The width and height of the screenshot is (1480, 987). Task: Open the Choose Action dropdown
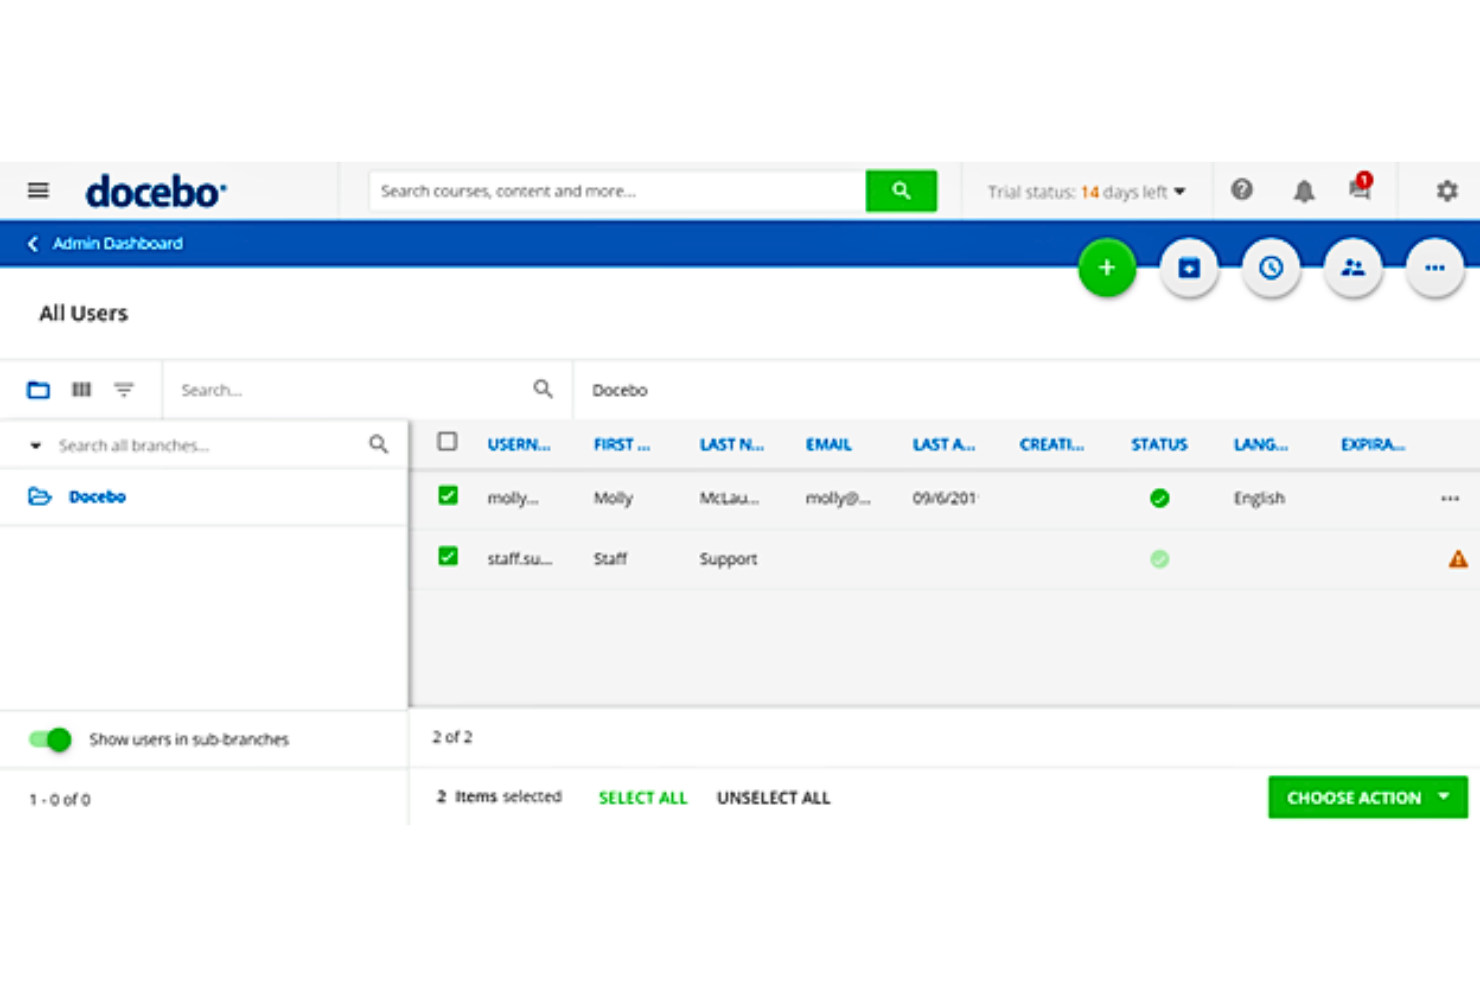tap(1368, 797)
